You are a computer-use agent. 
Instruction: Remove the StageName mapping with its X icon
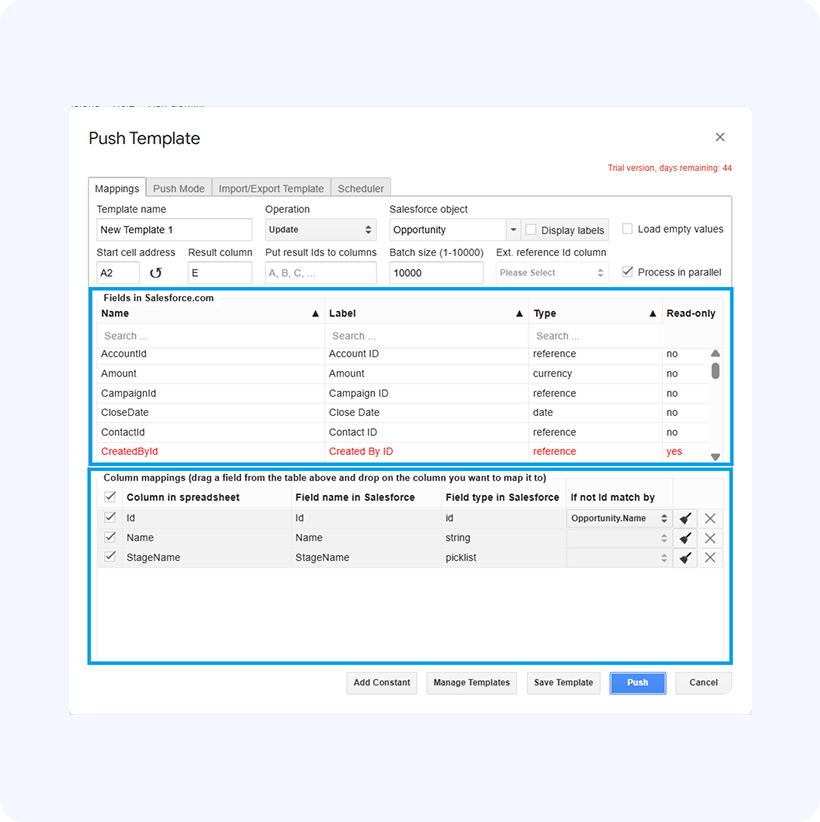click(x=710, y=557)
